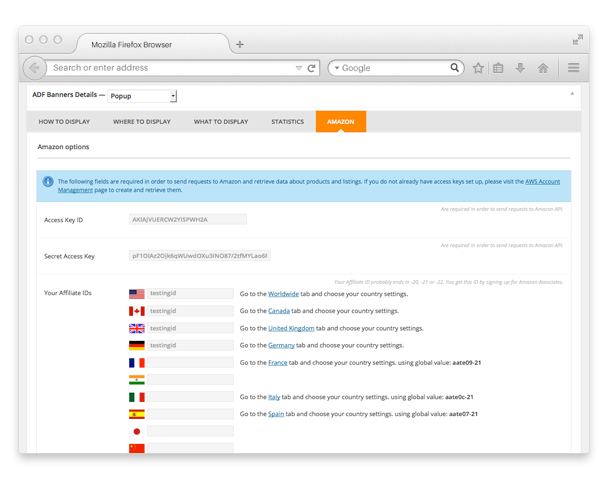Click the blue info icon in the notice
The image size is (615, 479).
click(x=48, y=181)
